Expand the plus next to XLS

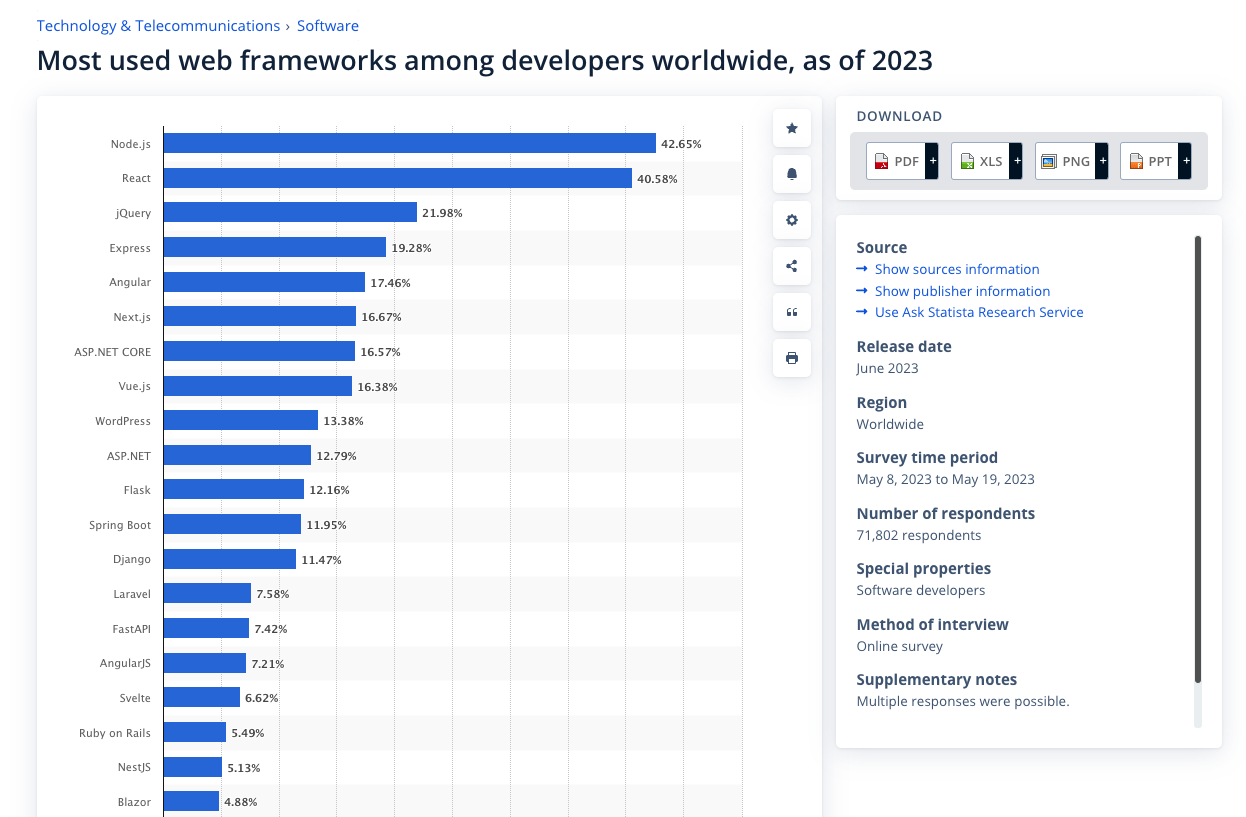1016,161
